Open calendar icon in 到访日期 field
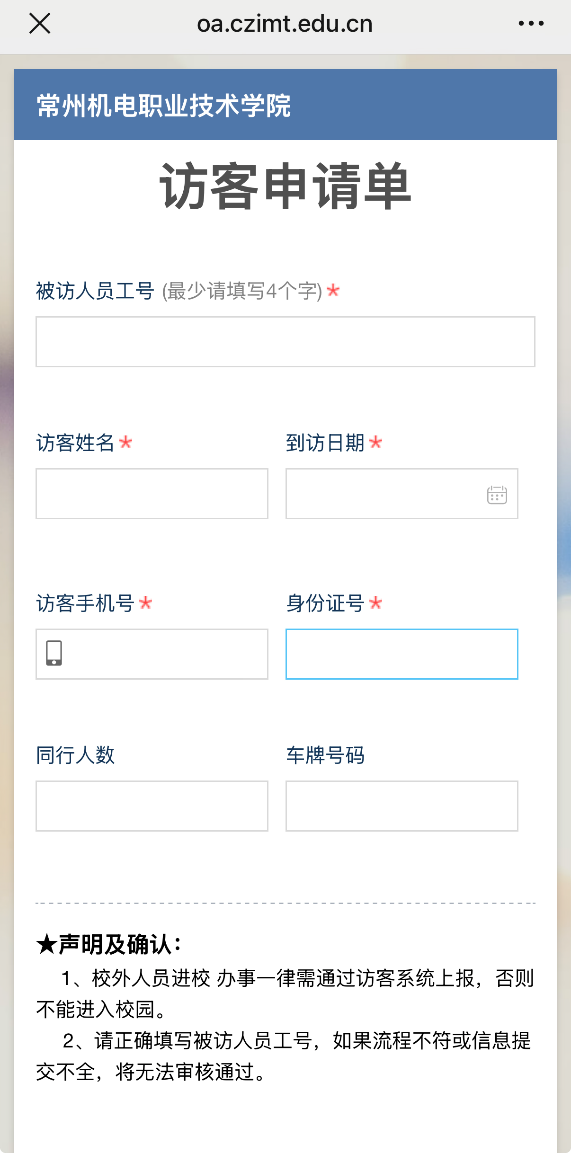The height and width of the screenshot is (1153, 571). click(x=497, y=494)
